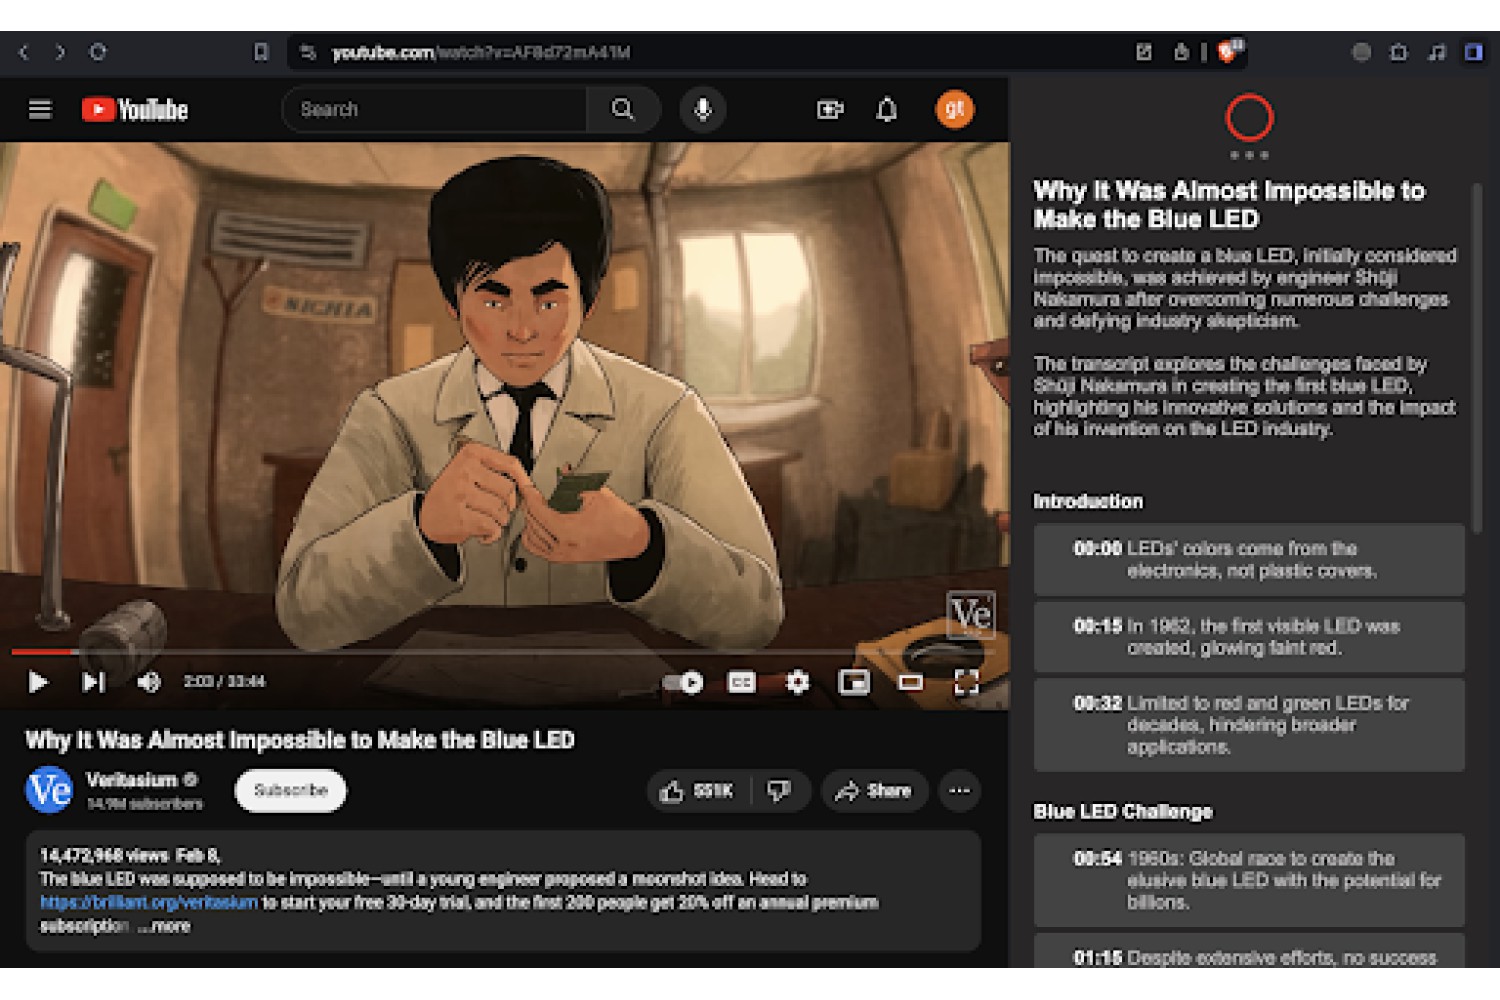Reload the YouTube page
The image size is (1500, 1000).
97,52
